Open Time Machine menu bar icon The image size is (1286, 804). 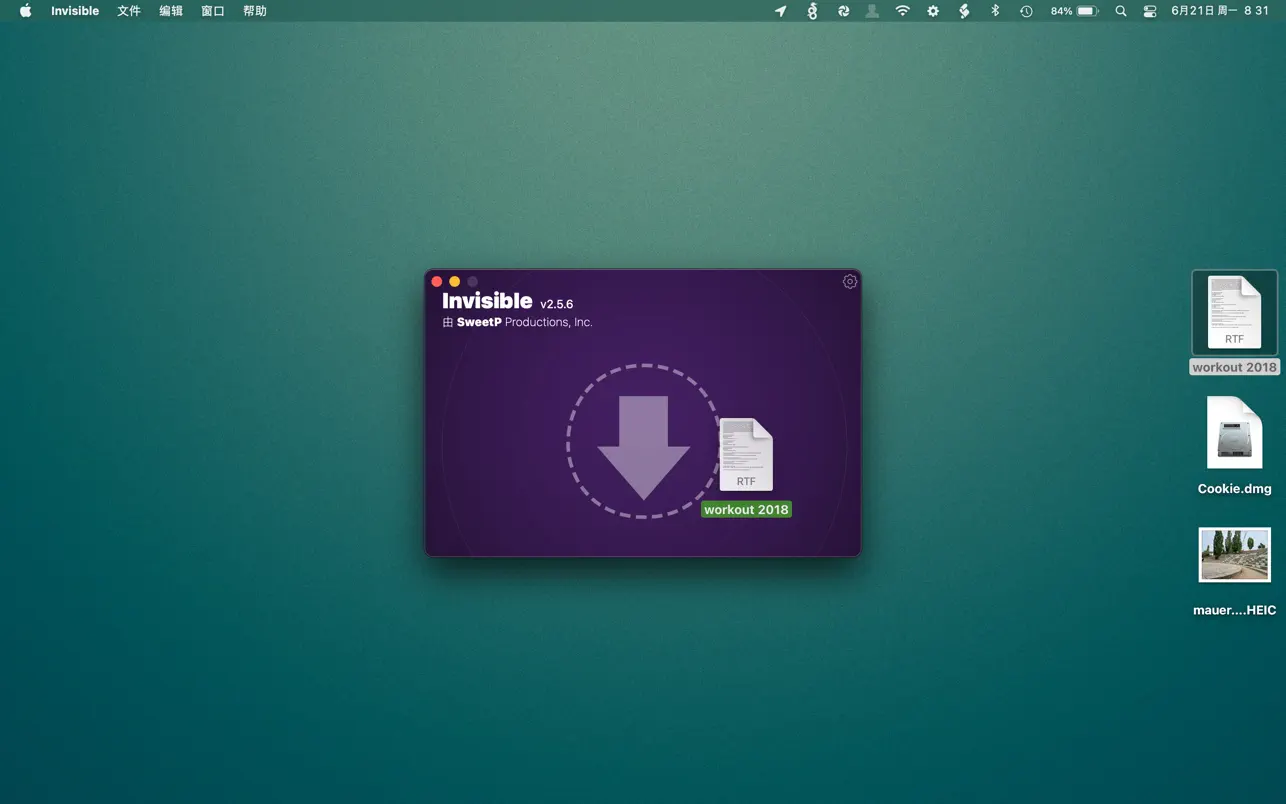[1026, 11]
